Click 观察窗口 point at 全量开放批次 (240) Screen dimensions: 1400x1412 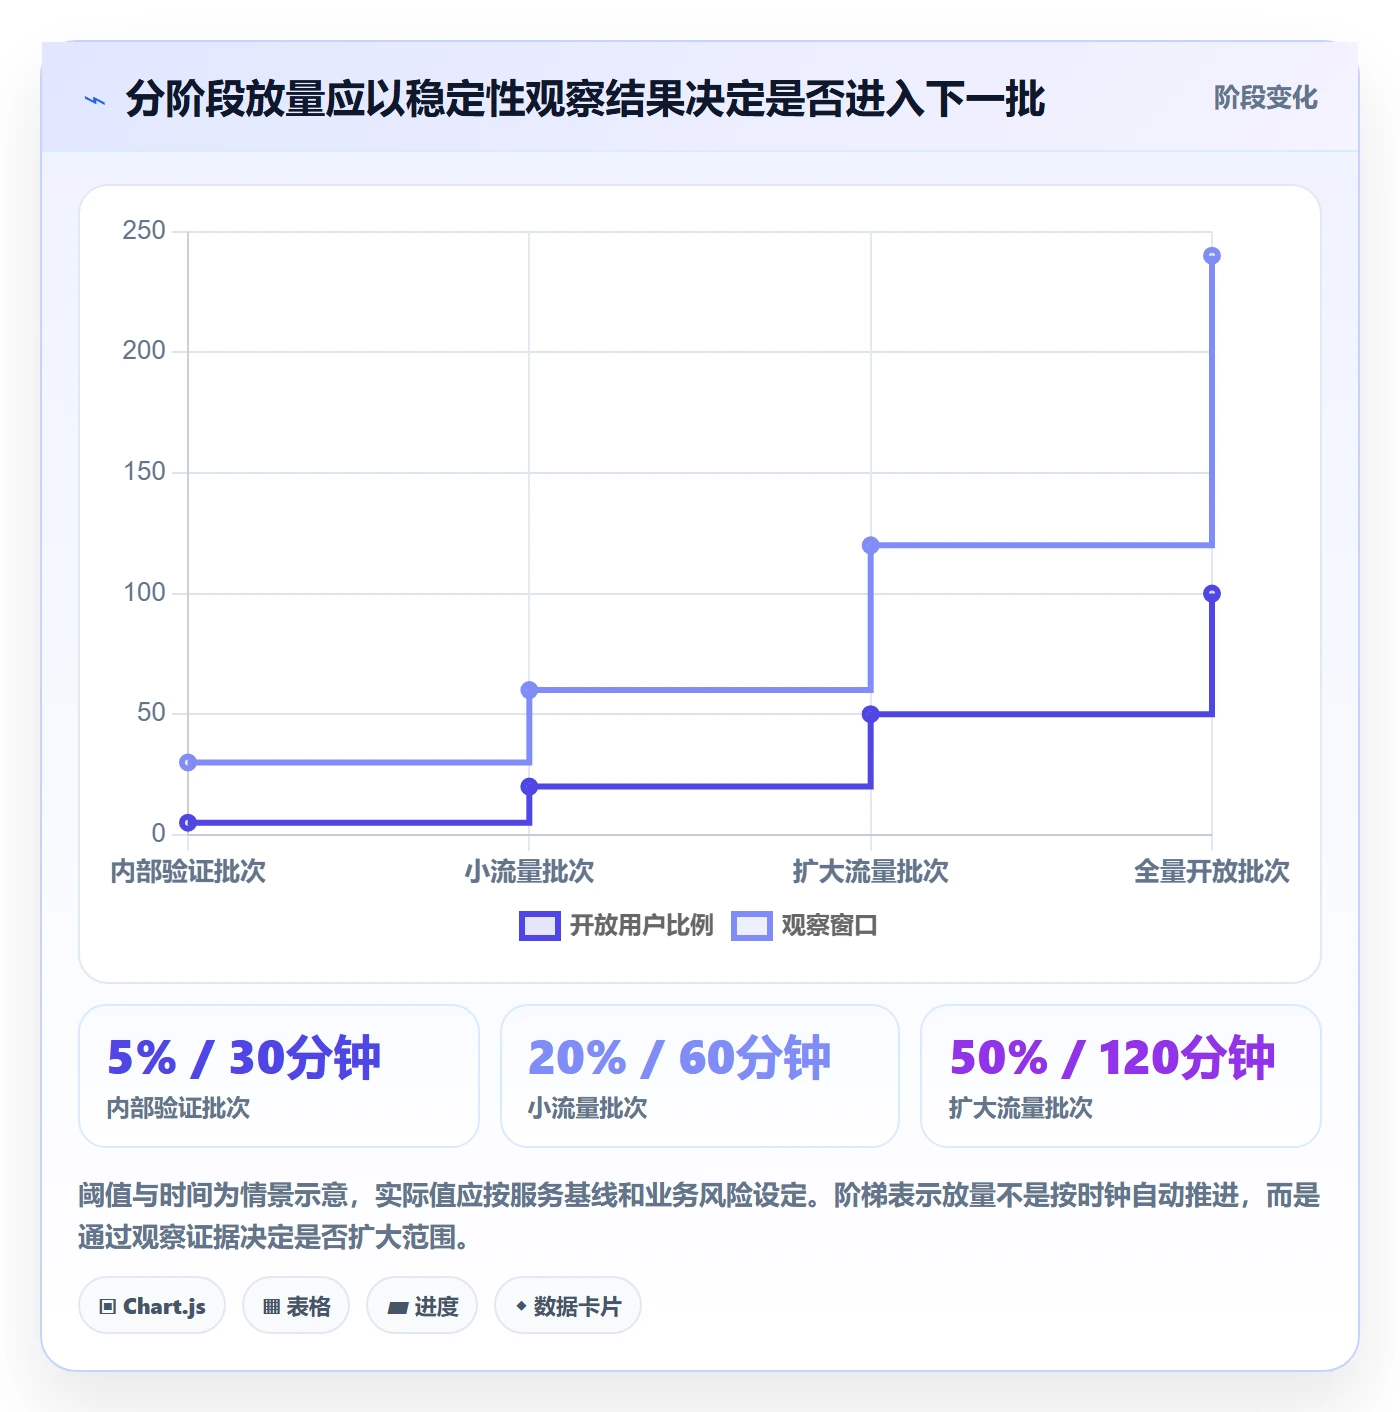(x=1212, y=256)
